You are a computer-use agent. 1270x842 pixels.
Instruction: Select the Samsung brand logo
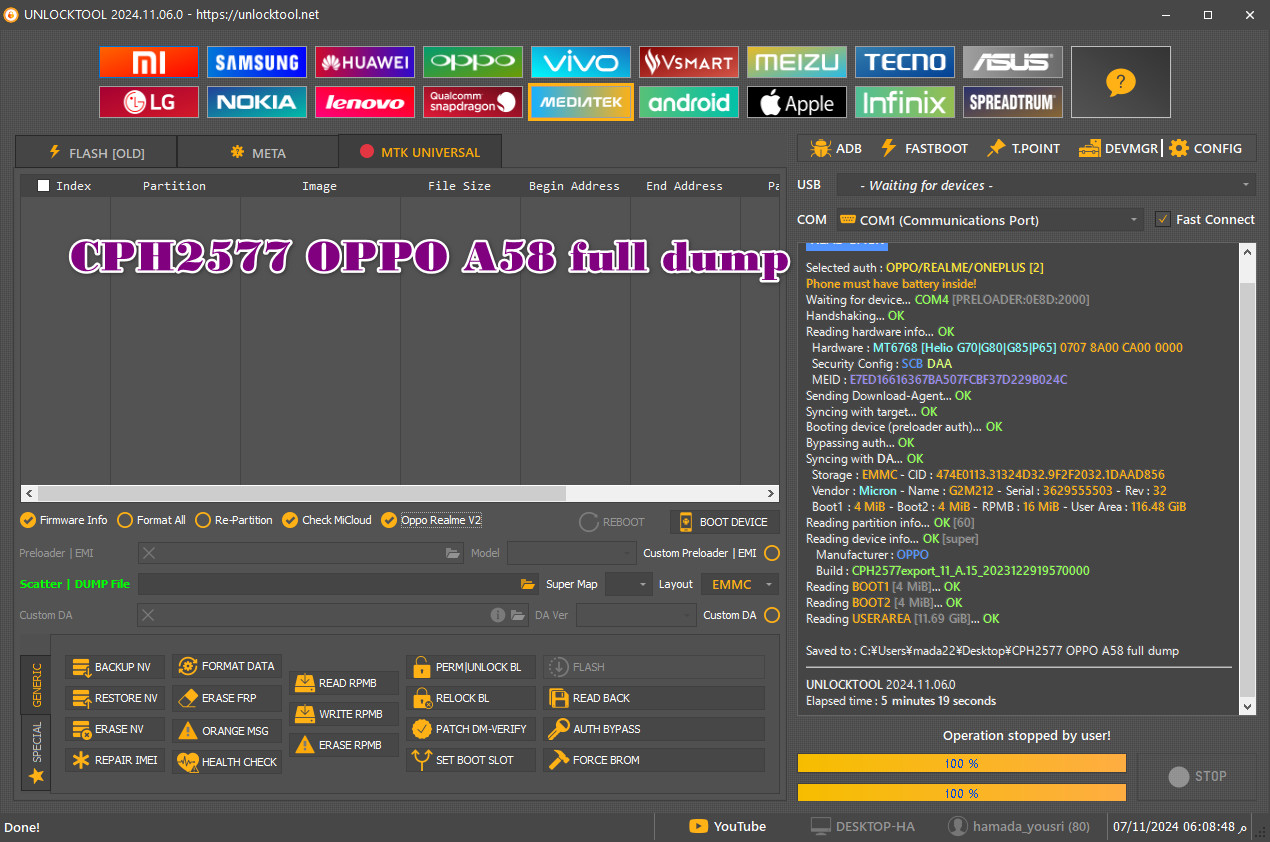click(x=257, y=62)
